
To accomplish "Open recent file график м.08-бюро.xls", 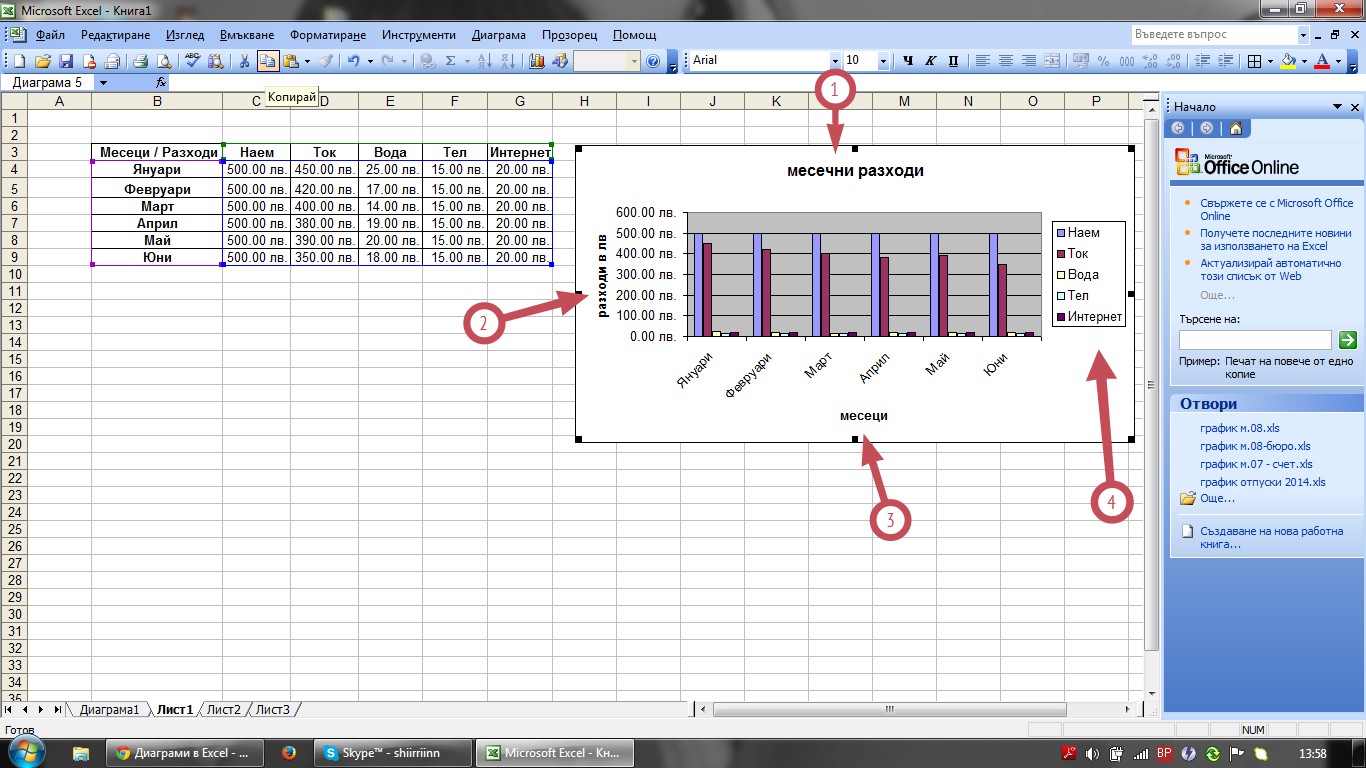I will (x=1255, y=446).
